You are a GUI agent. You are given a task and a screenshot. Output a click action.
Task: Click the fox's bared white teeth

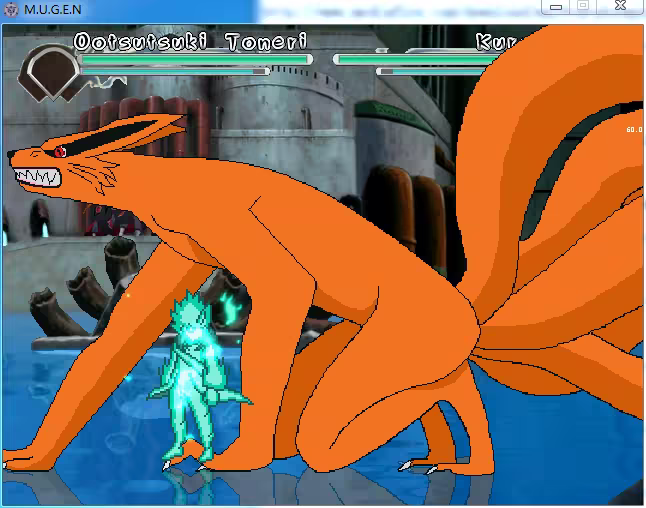[x=37, y=177]
